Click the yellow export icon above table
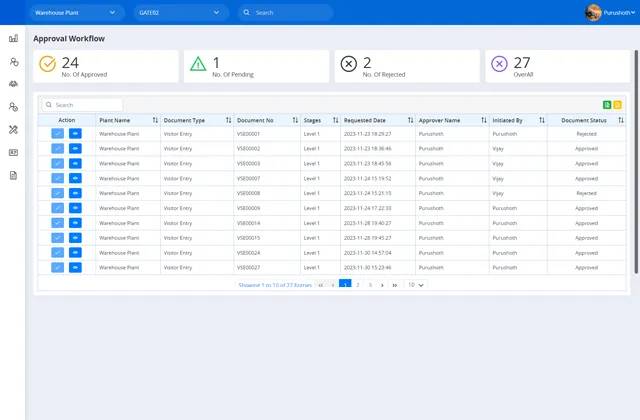The height and width of the screenshot is (420, 640). (618, 104)
